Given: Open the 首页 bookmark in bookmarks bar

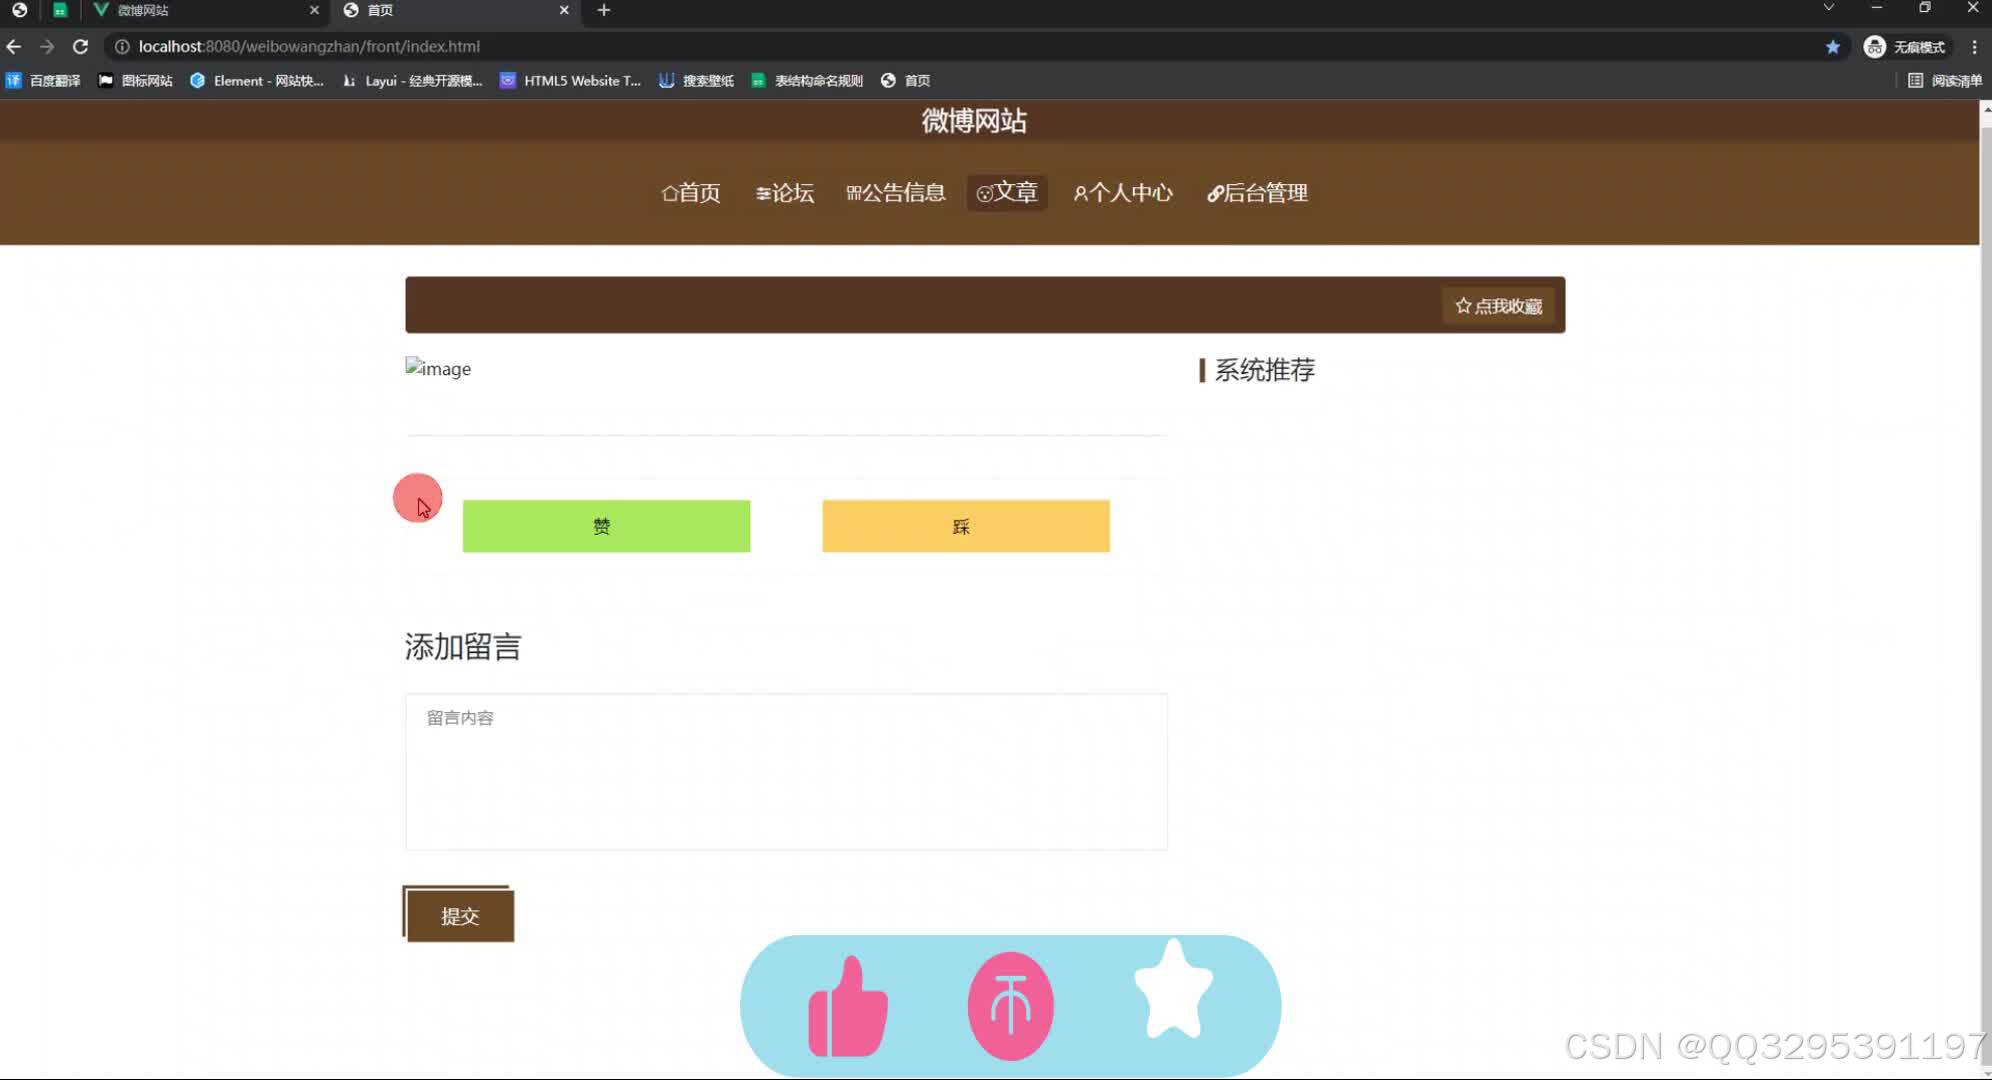Looking at the screenshot, I should 905,81.
